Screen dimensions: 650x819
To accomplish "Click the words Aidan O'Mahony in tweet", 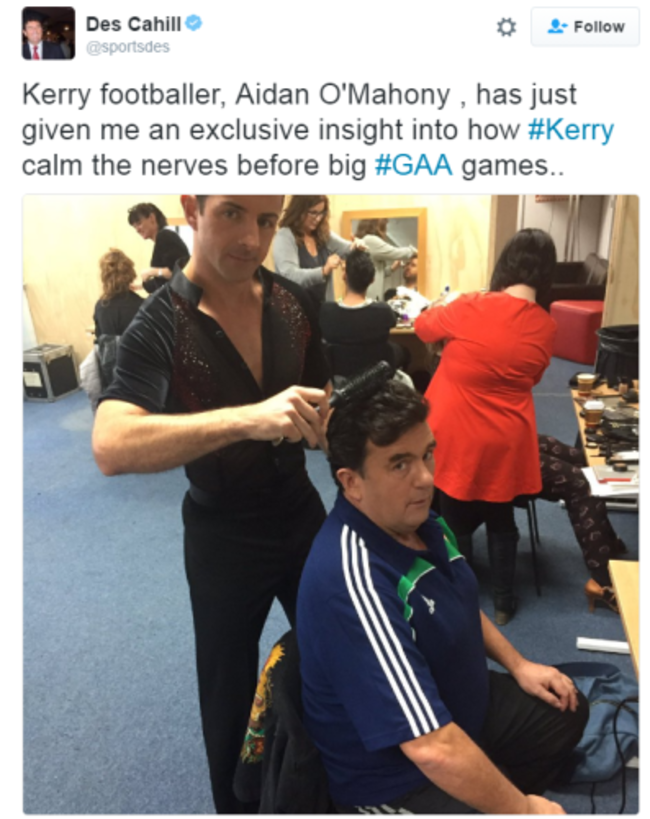I will click(x=342, y=95).
